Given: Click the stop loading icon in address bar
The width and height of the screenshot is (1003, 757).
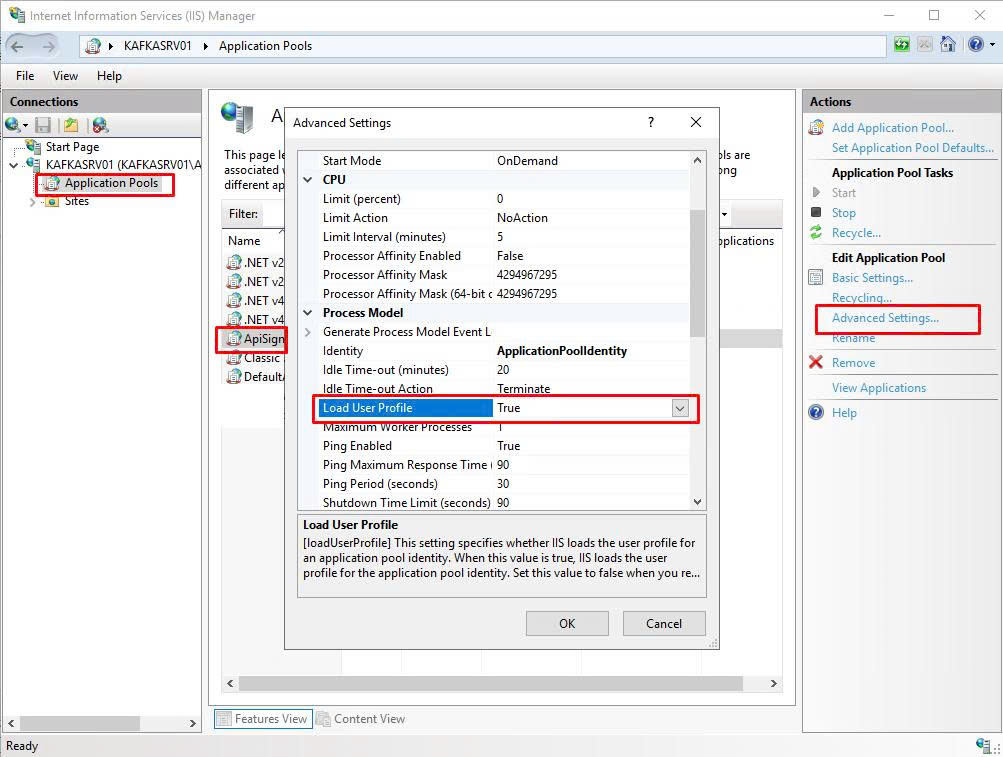Looking at the screenshot, I should pos(924,45).
